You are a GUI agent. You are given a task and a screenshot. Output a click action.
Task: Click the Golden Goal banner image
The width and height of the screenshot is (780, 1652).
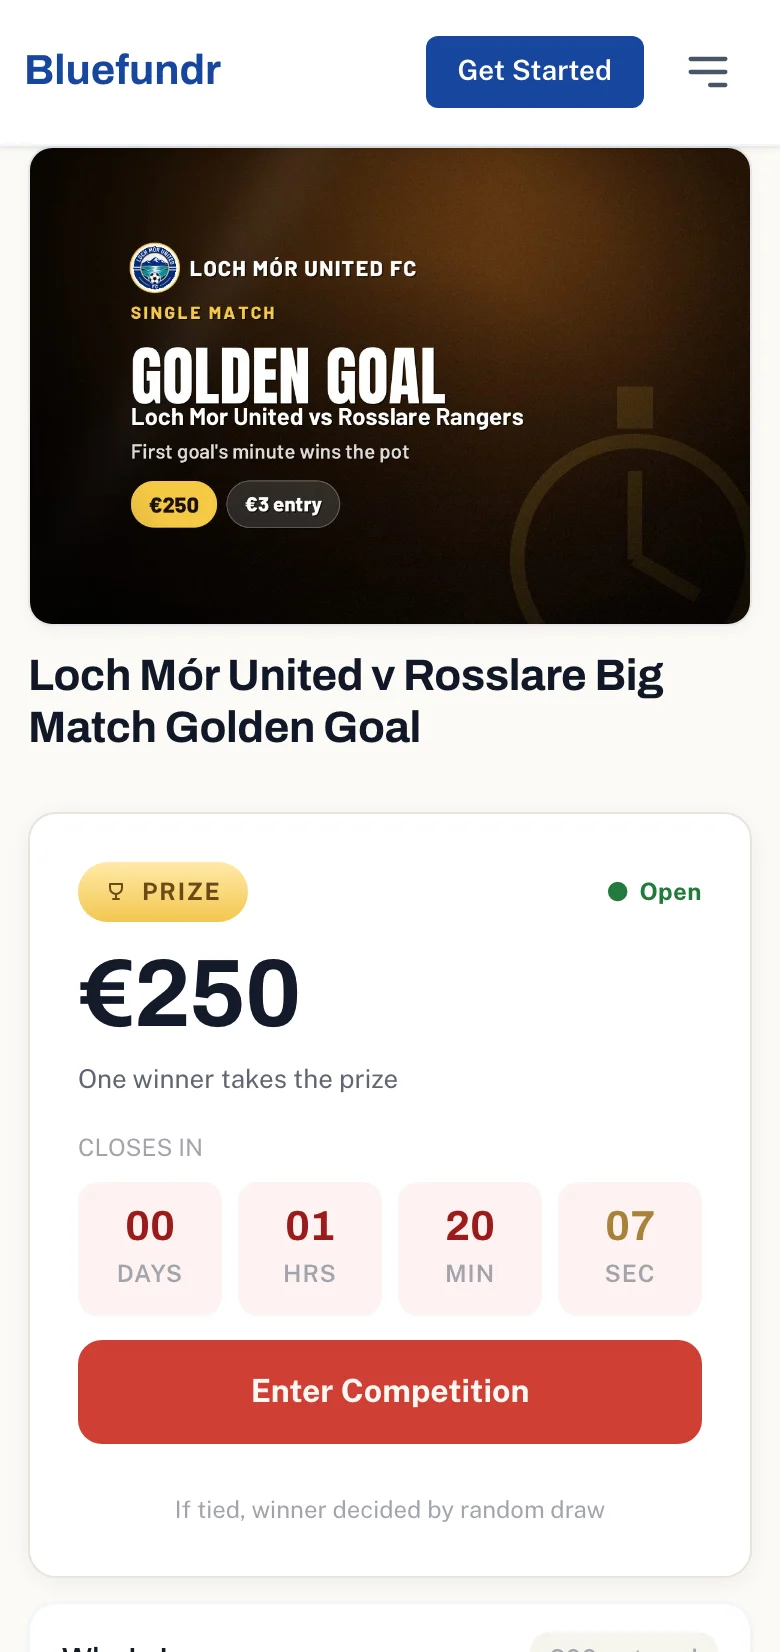tap(390, 386)
